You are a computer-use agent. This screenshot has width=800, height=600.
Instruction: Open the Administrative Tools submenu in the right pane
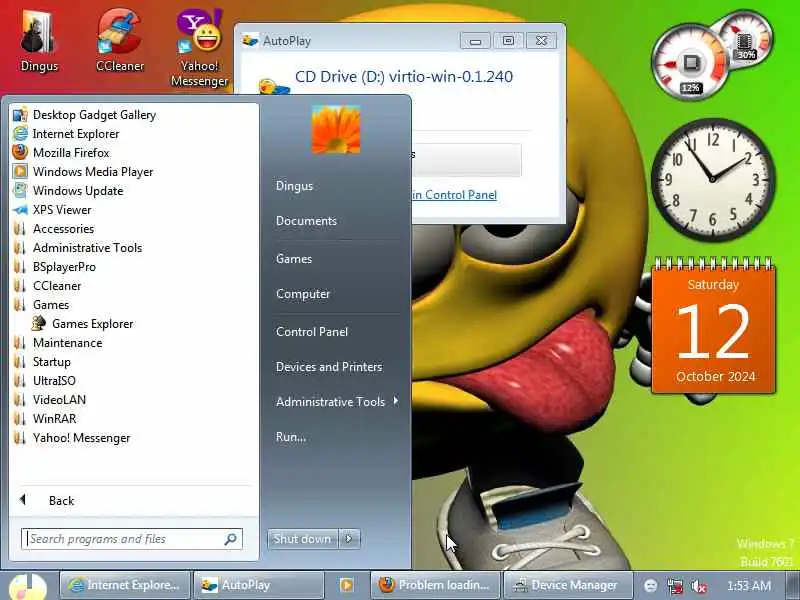[337, 402]
